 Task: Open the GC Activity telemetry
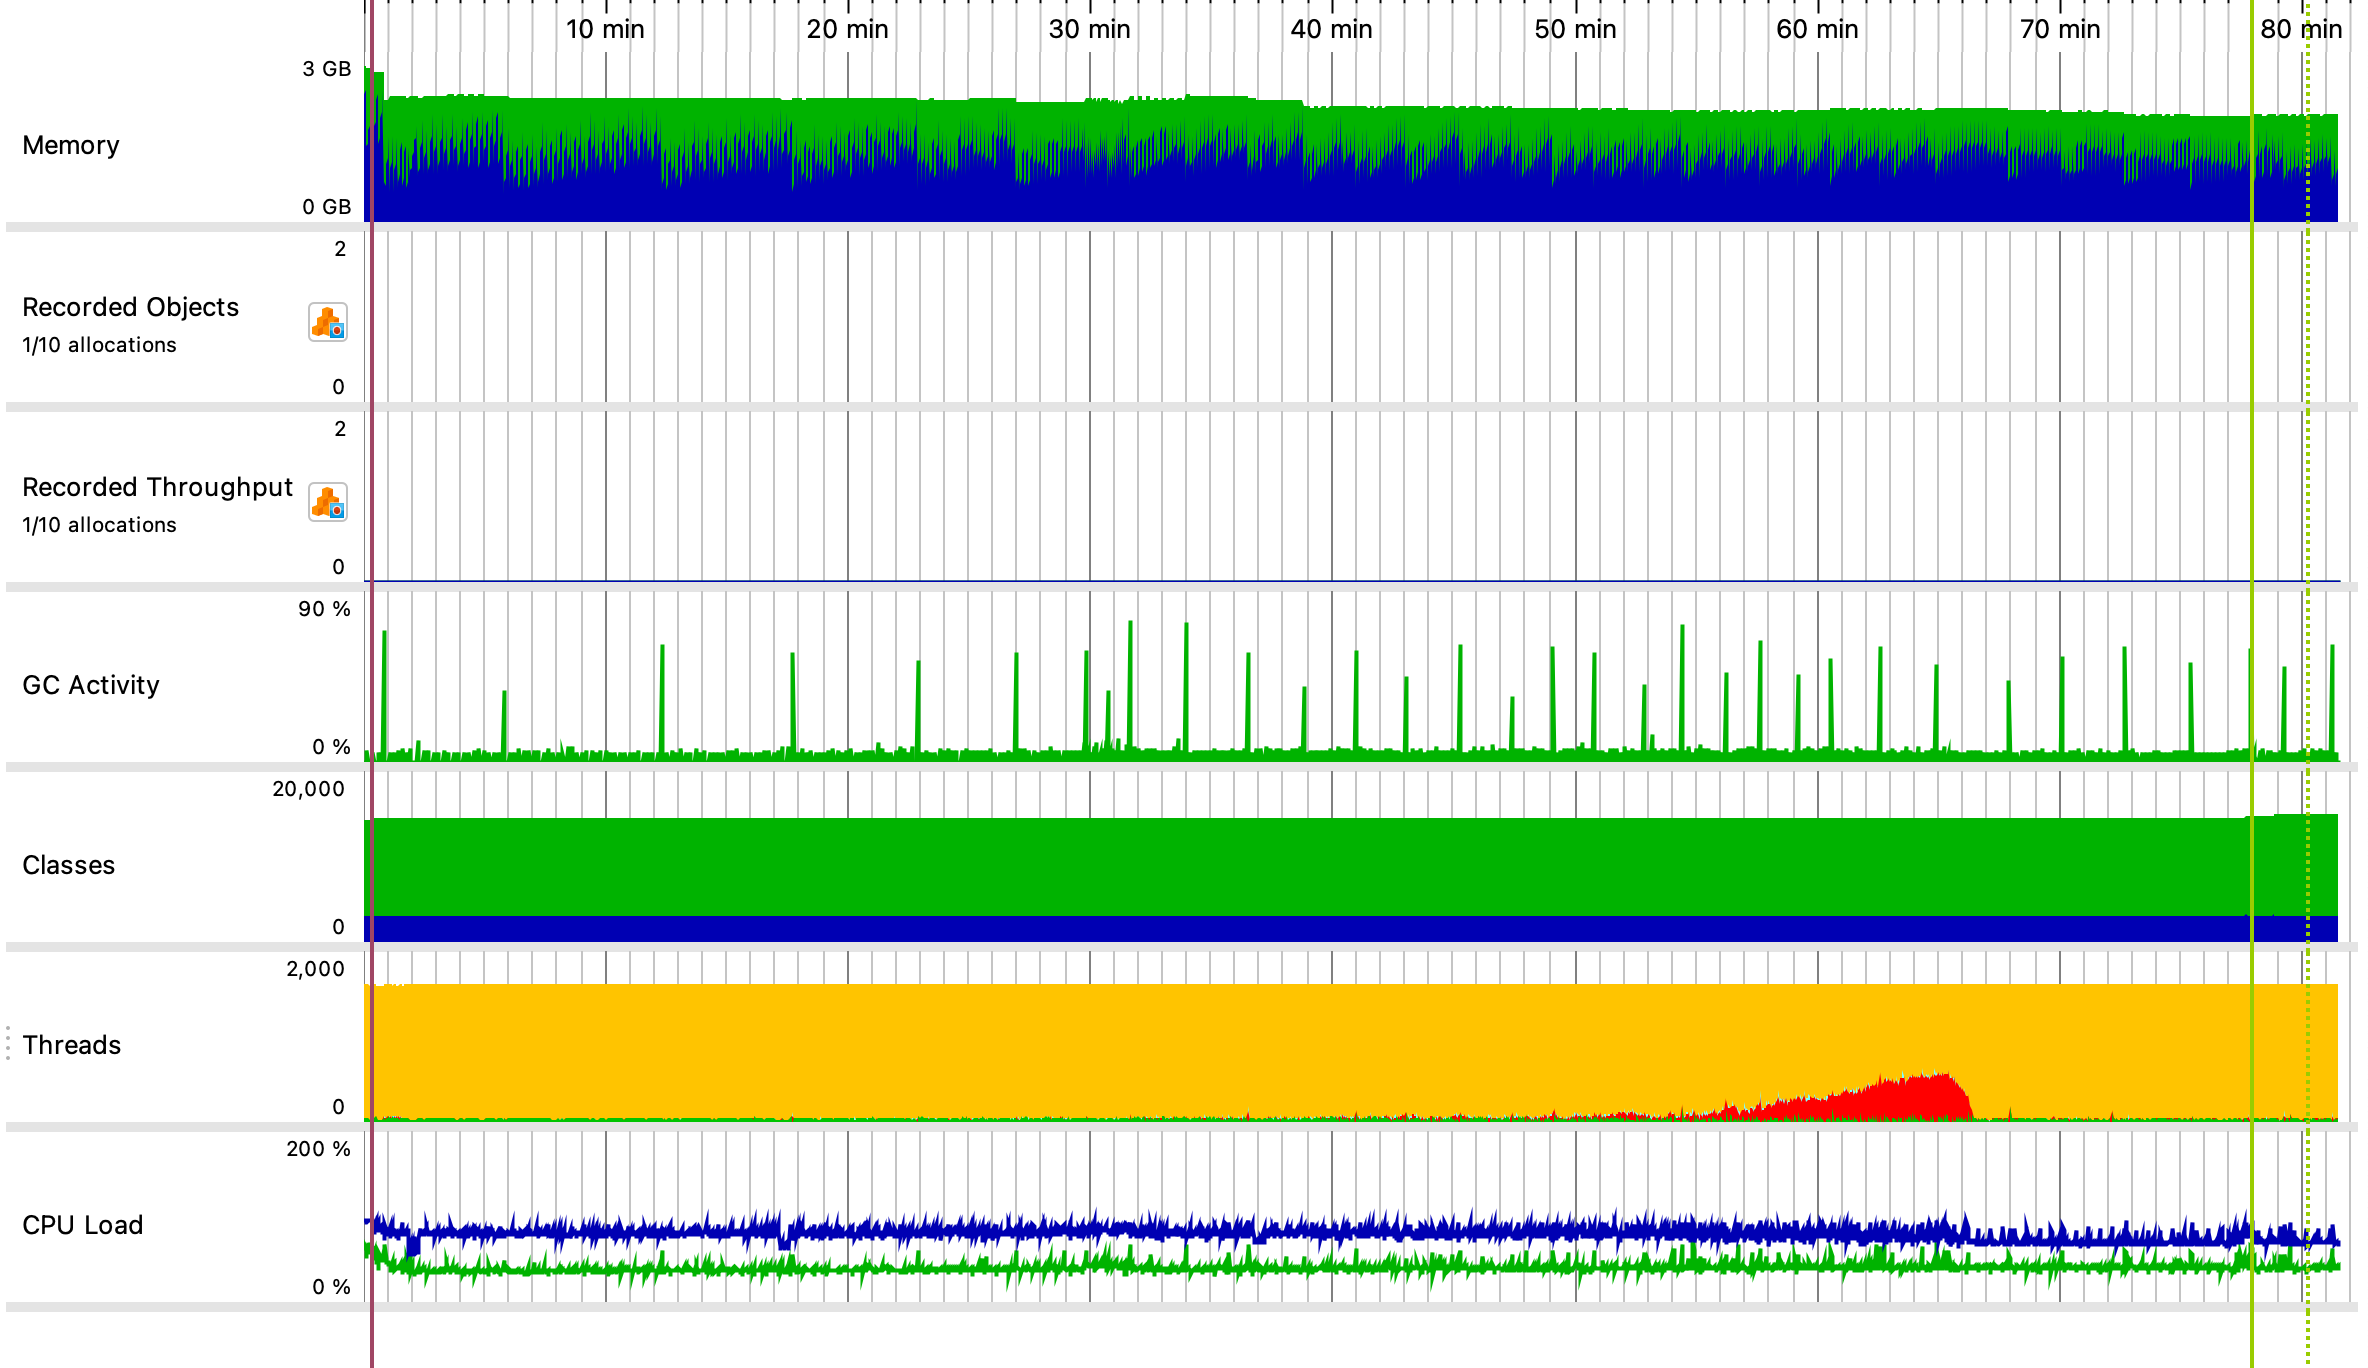pos(91,685)
